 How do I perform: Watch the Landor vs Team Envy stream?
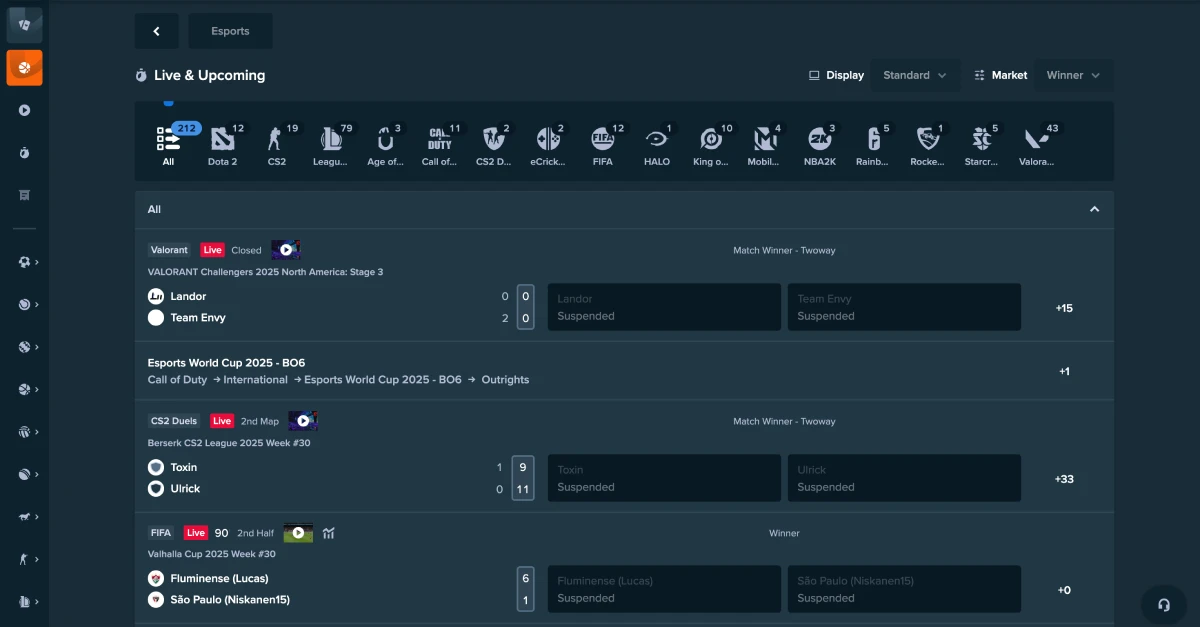click(x=286, y=250)
